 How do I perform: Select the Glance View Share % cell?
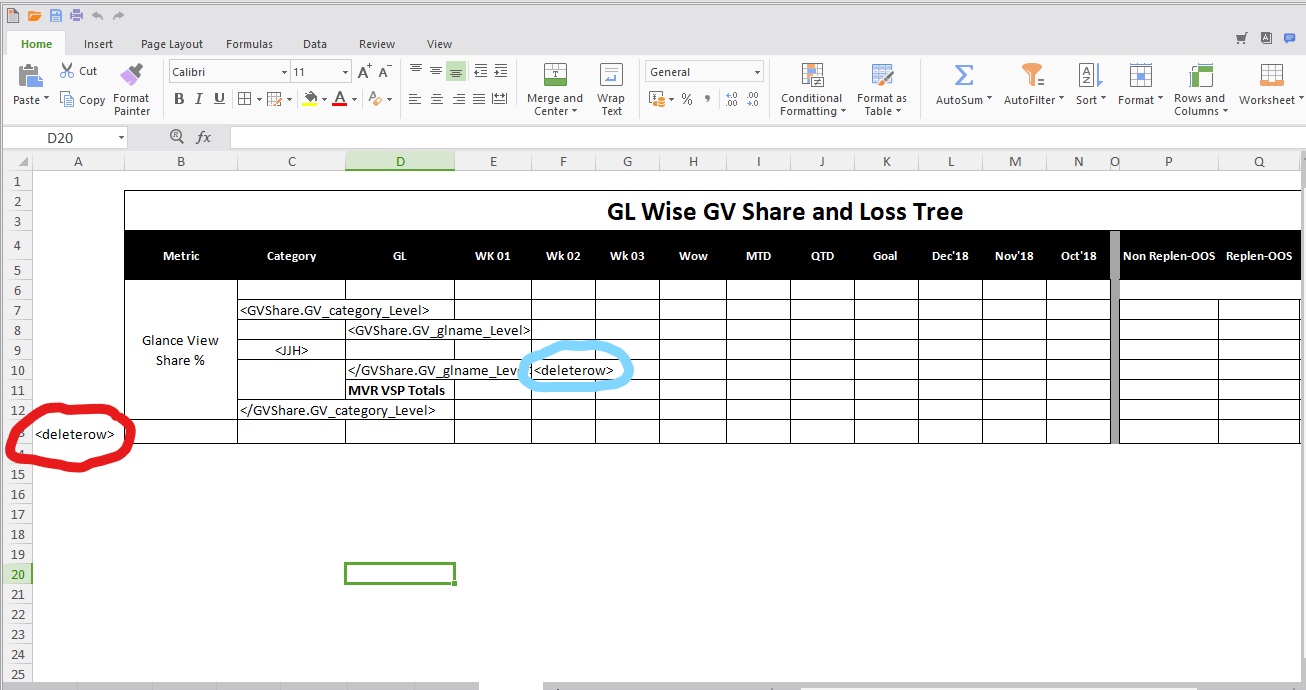pyautogui.click(x=181, y=350)
